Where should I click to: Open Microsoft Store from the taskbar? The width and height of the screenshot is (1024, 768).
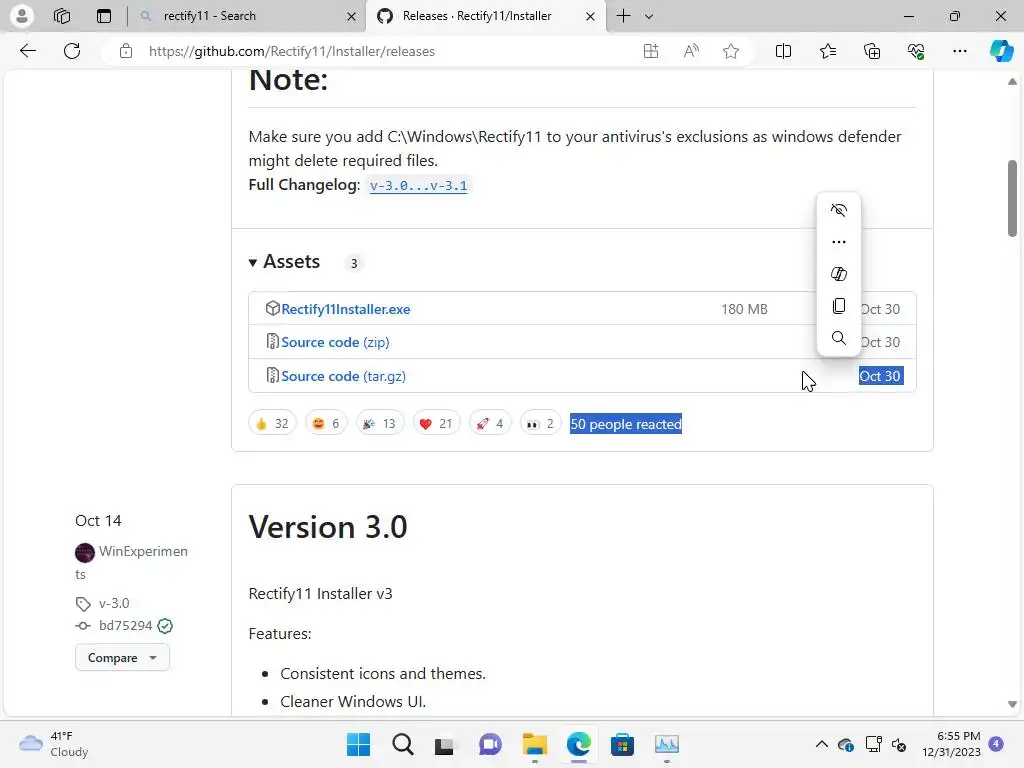[x=622, y=744]
